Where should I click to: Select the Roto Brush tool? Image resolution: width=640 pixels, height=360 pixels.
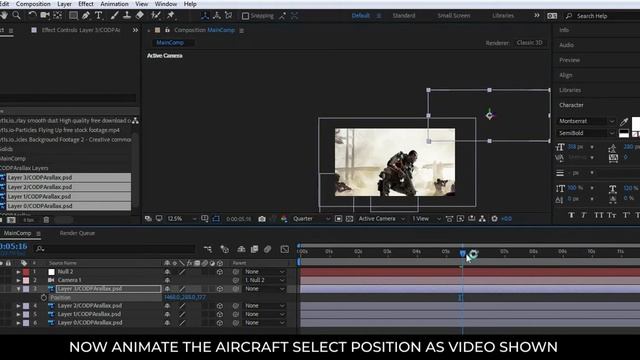click(156, 16)
